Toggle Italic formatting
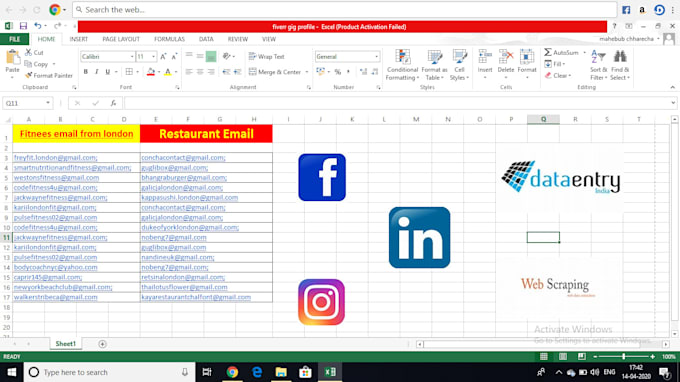The width and height of the screenshot is (680, 382). 96,72
